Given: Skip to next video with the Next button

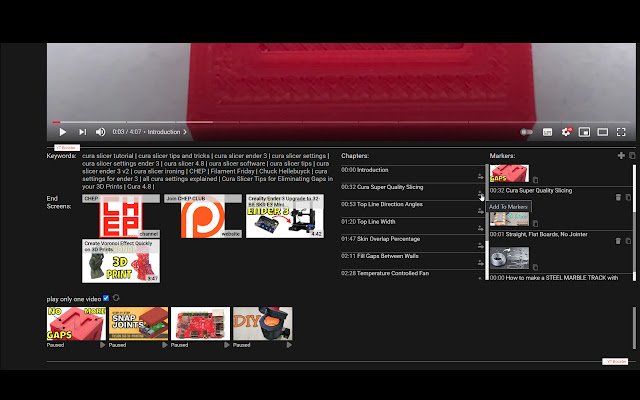Looking at the screenshot, I should click(82, 132).
